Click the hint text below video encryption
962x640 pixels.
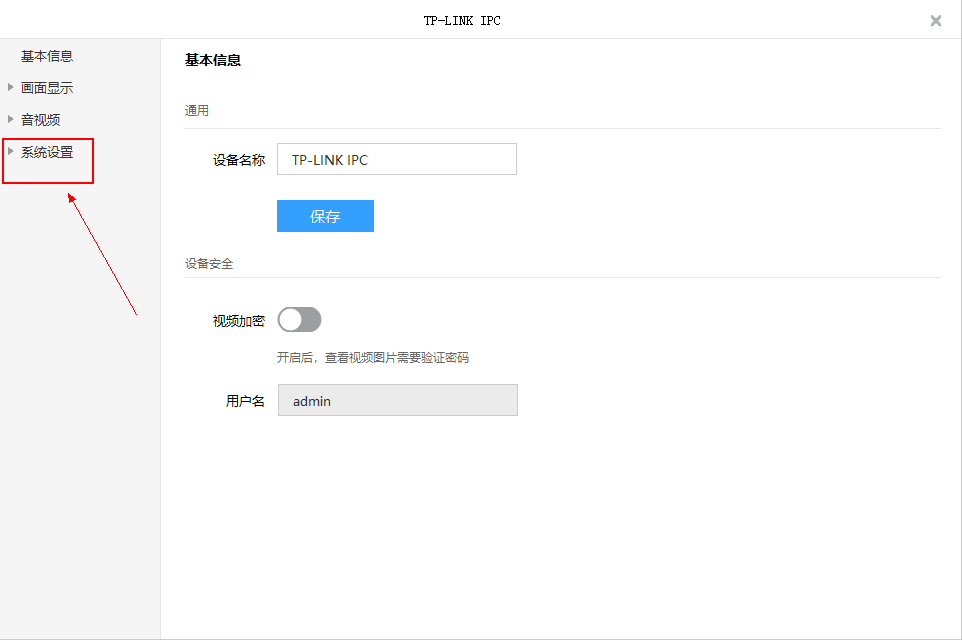point(373,358)
